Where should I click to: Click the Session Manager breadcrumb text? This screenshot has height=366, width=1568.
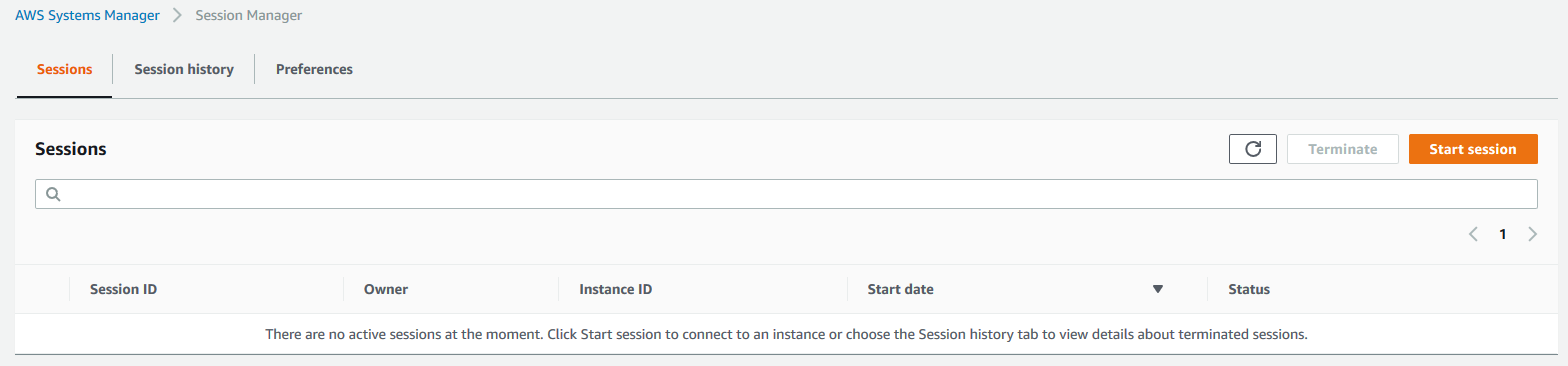tap(248, 15)
